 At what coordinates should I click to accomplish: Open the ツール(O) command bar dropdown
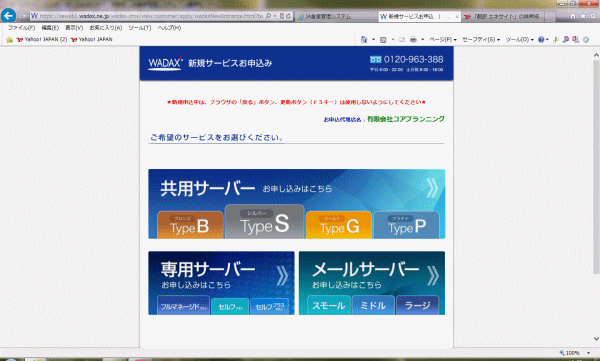click(519, 39)
